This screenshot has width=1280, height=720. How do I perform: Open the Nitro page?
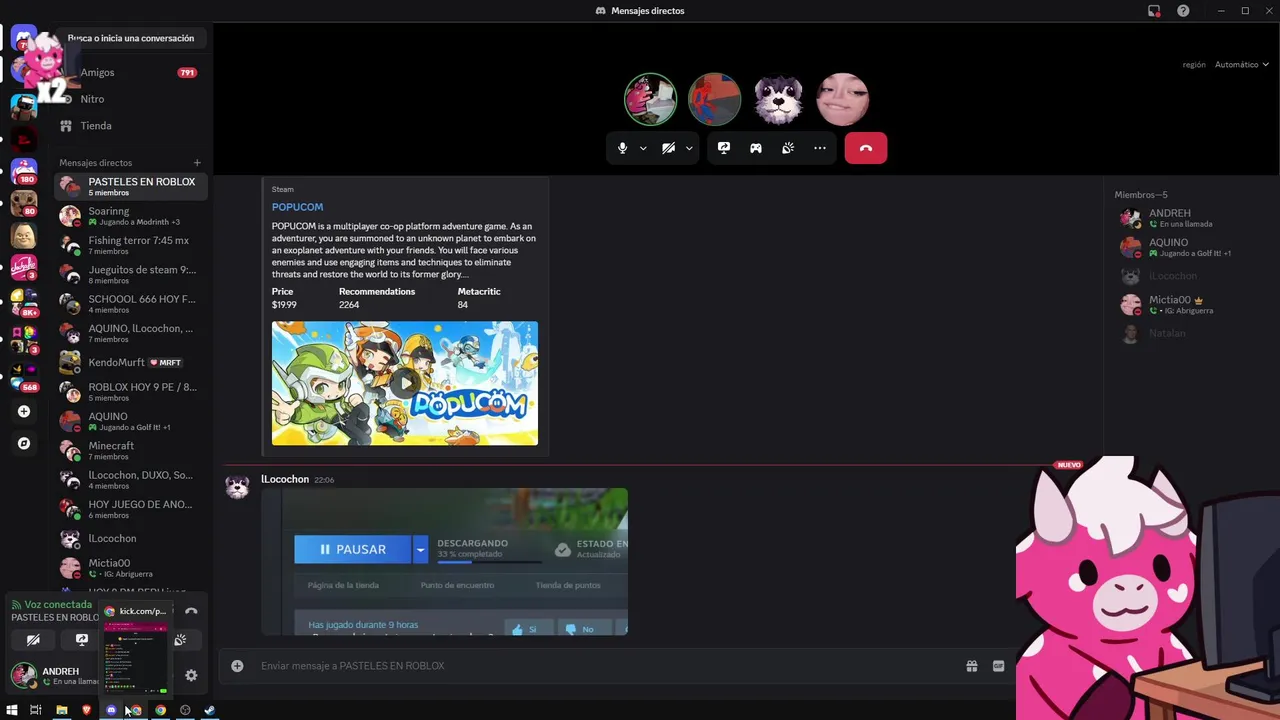131,99
